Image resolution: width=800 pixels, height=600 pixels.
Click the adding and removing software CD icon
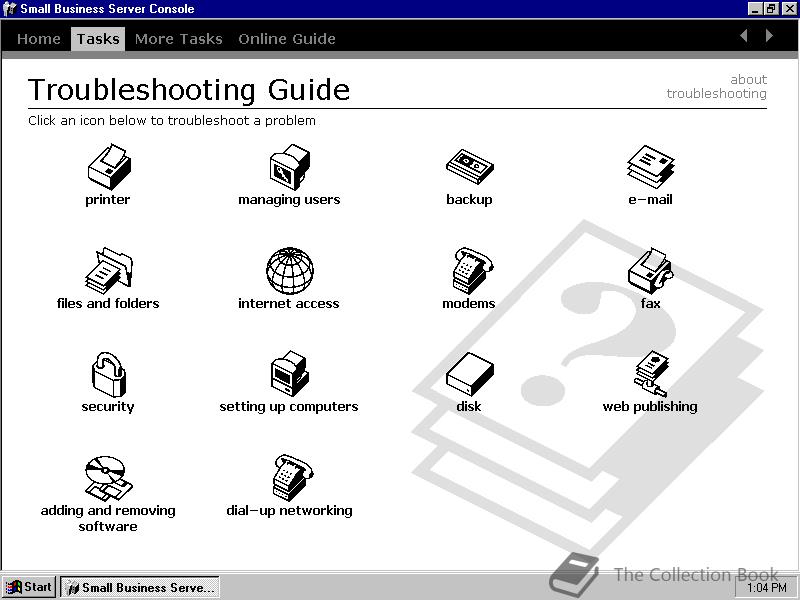(x=109, y=478)
